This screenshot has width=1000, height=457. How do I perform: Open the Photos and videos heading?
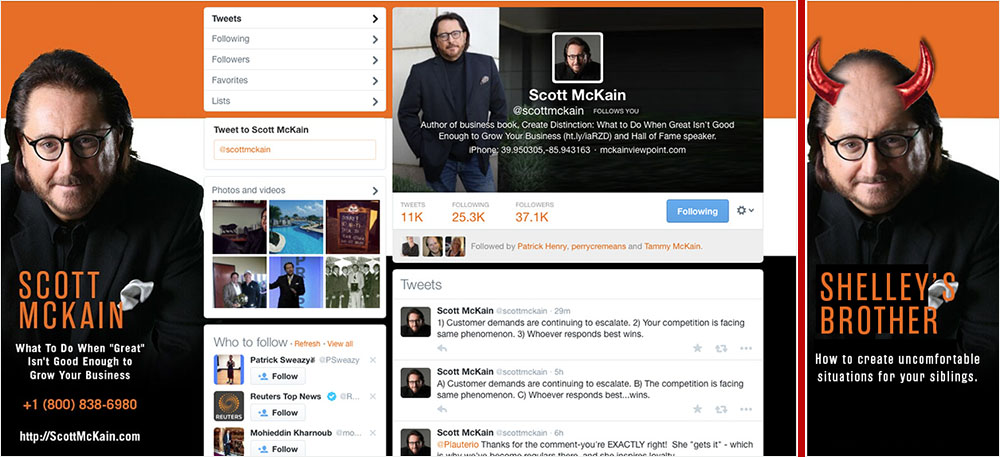coord(249,190)
